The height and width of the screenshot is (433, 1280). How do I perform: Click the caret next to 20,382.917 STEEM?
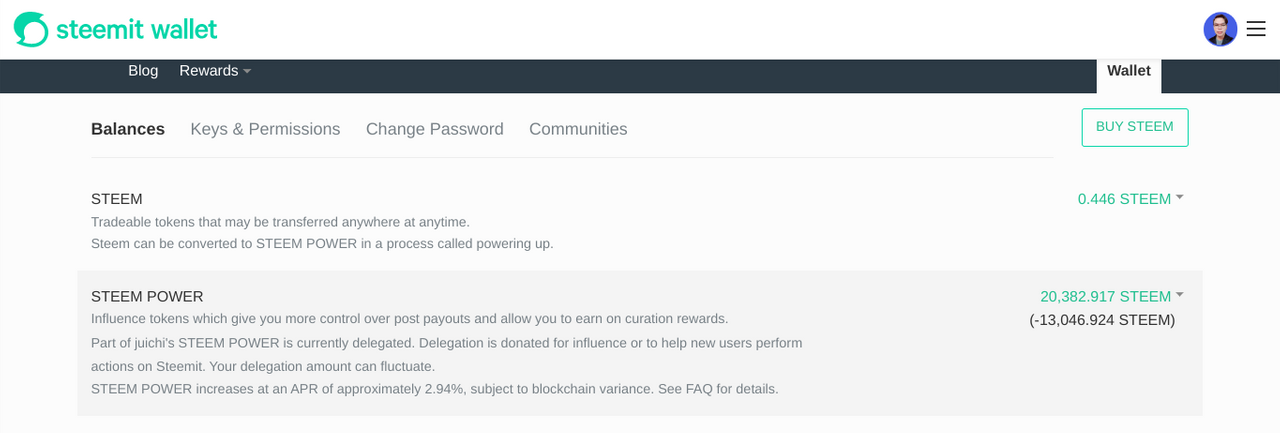(1180, 294)
